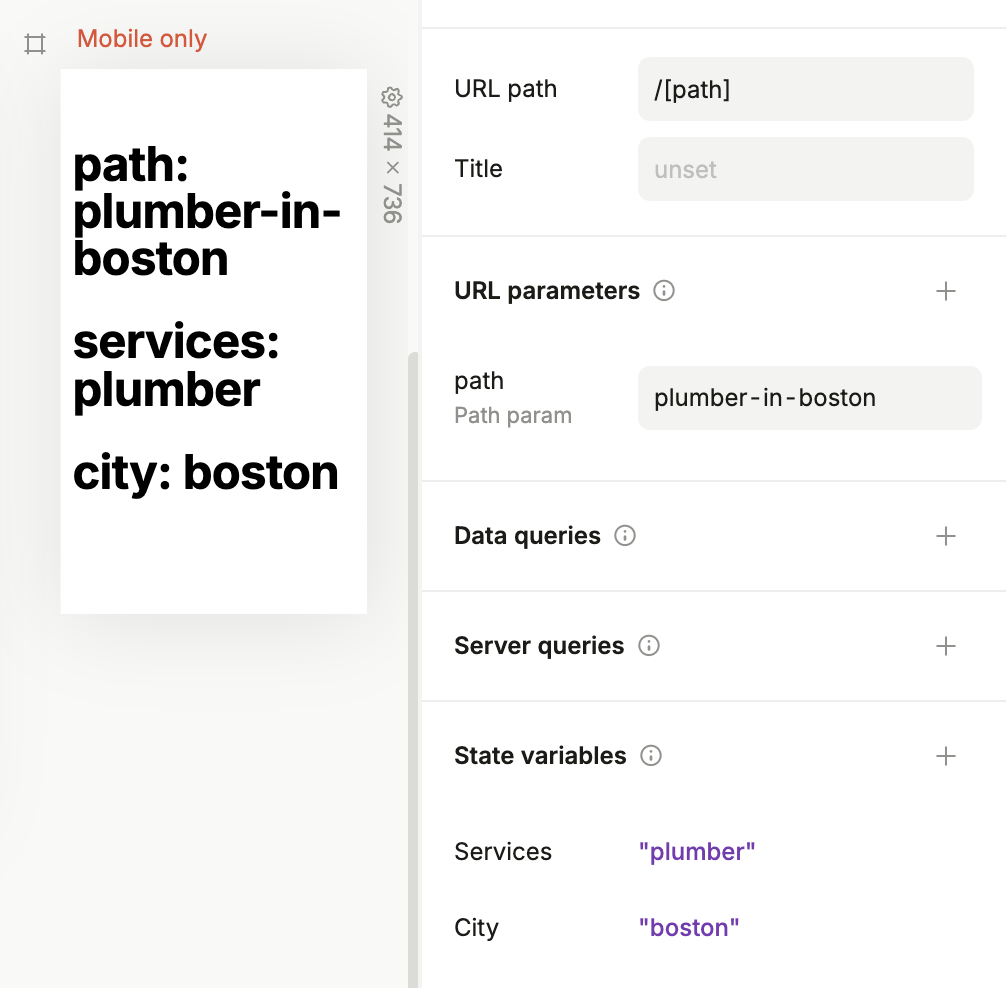
Task: Select the city: boston heading text
Action: tap(206, 472)
